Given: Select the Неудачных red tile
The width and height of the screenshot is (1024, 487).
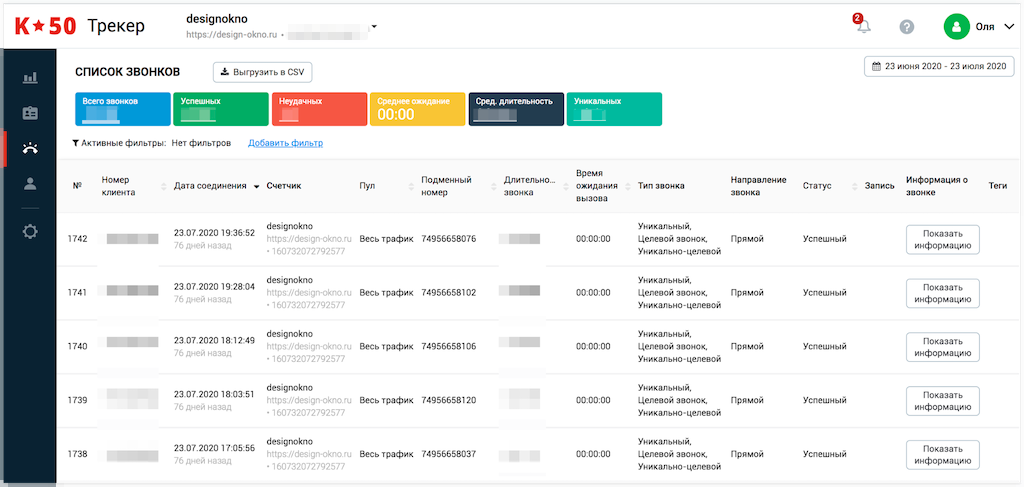Looking at the screenshot, I should (319, 109).
